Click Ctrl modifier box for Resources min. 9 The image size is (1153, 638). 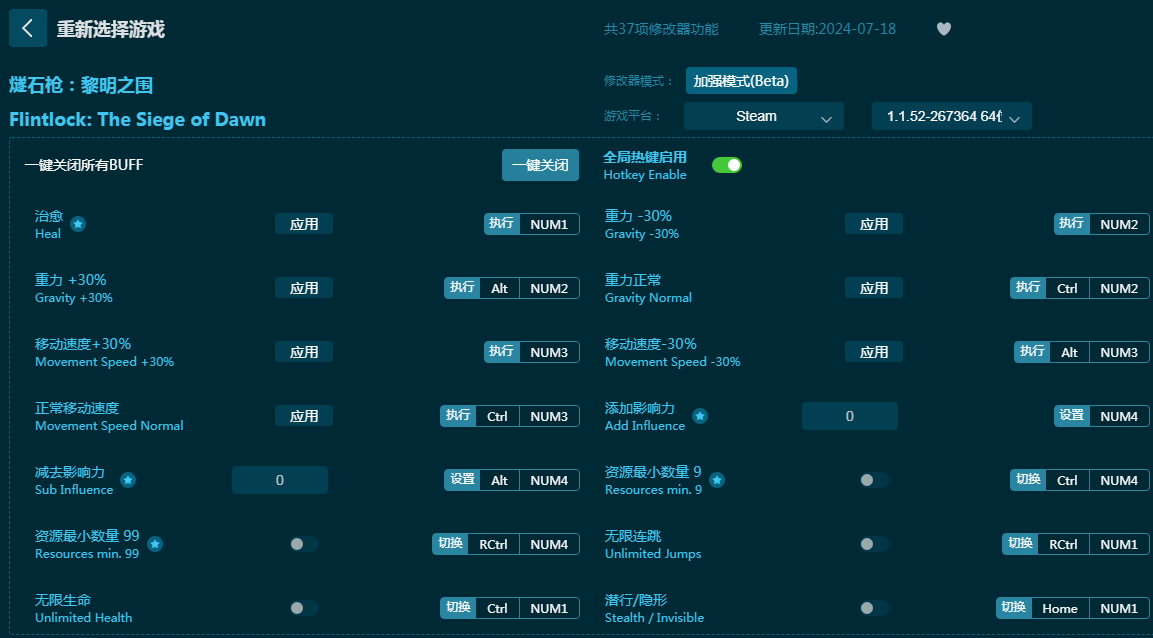point(1067,480)
